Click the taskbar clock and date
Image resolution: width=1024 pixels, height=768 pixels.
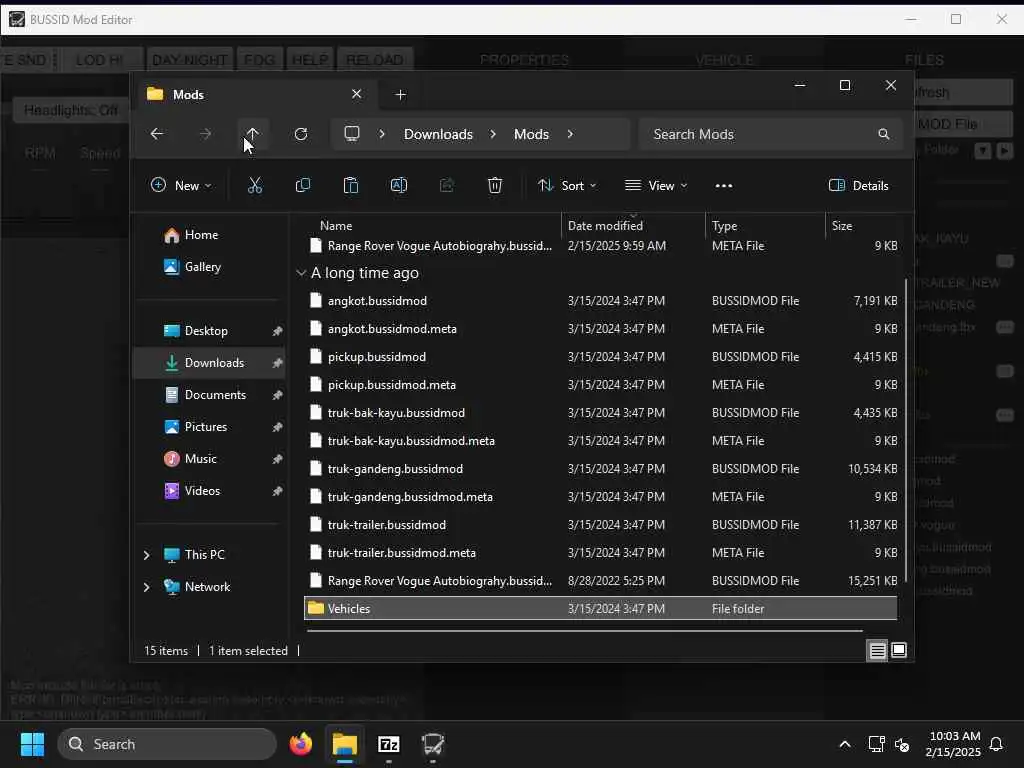click(953, 744)
